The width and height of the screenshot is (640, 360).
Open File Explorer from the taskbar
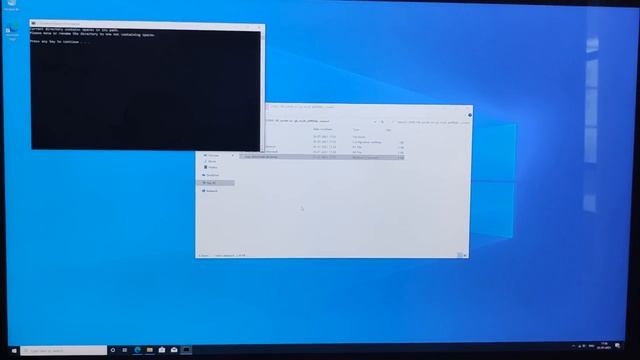tap(150, 350)
